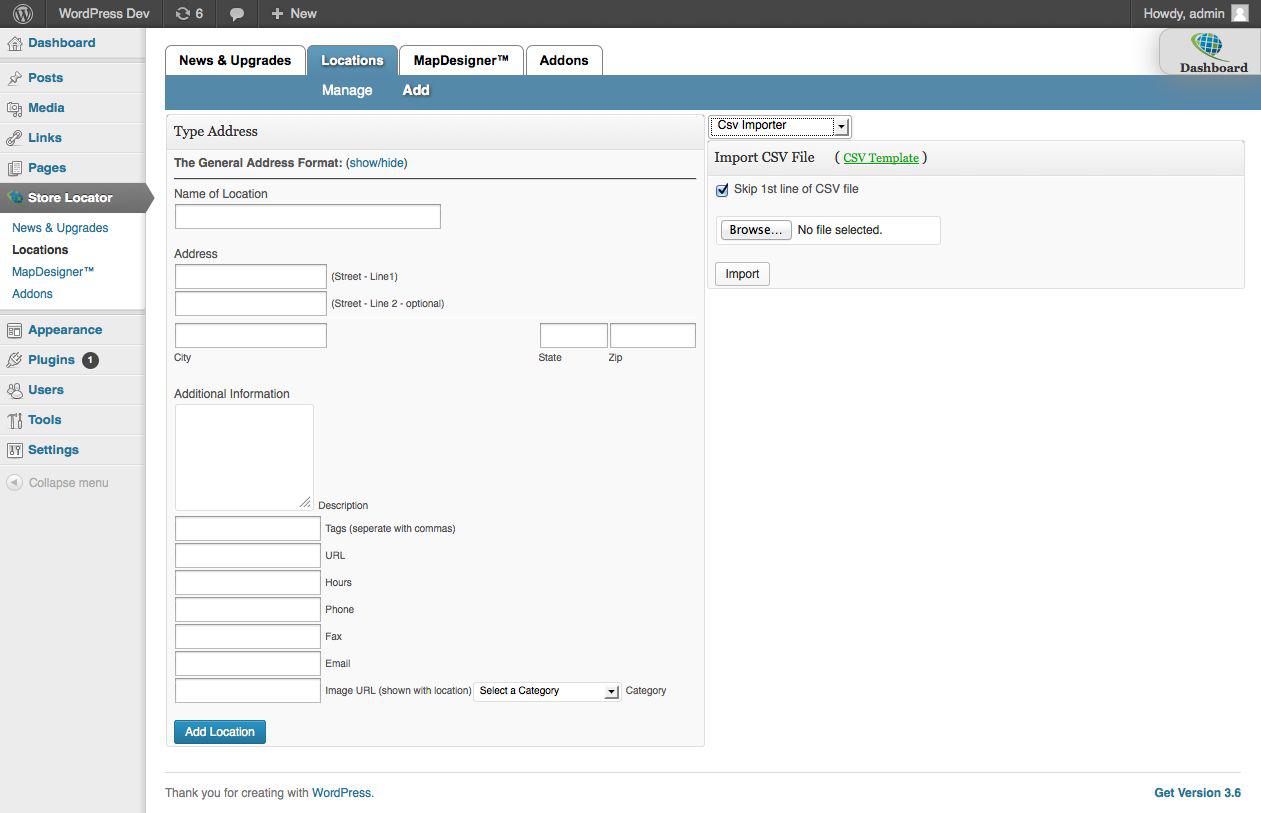Viewport: 1261px width, 813px height.
Task: Click the Add Location button
Action: point(220,732)
